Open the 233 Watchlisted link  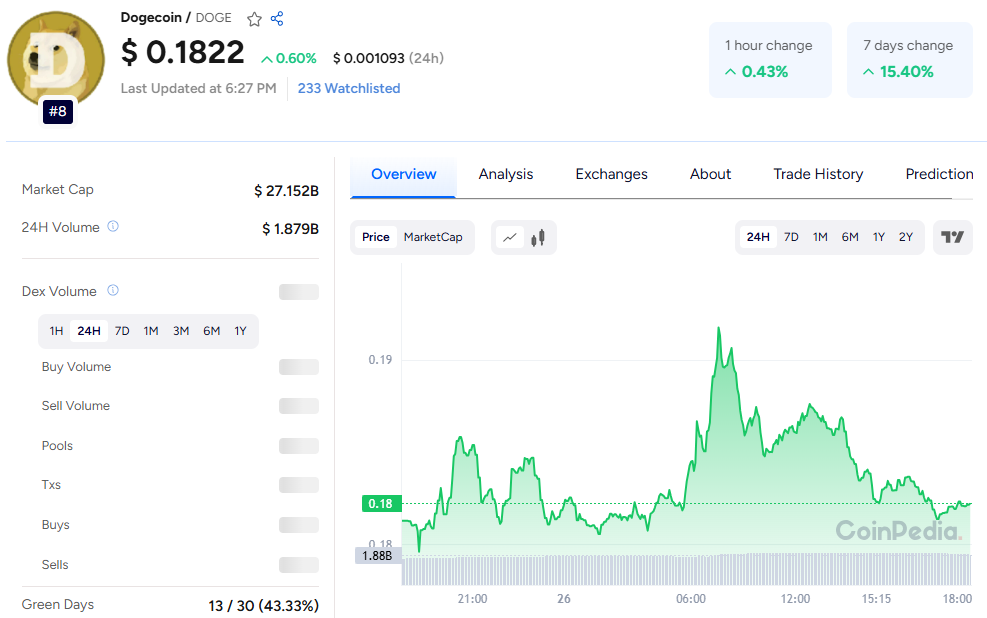[x=349, y=88]
